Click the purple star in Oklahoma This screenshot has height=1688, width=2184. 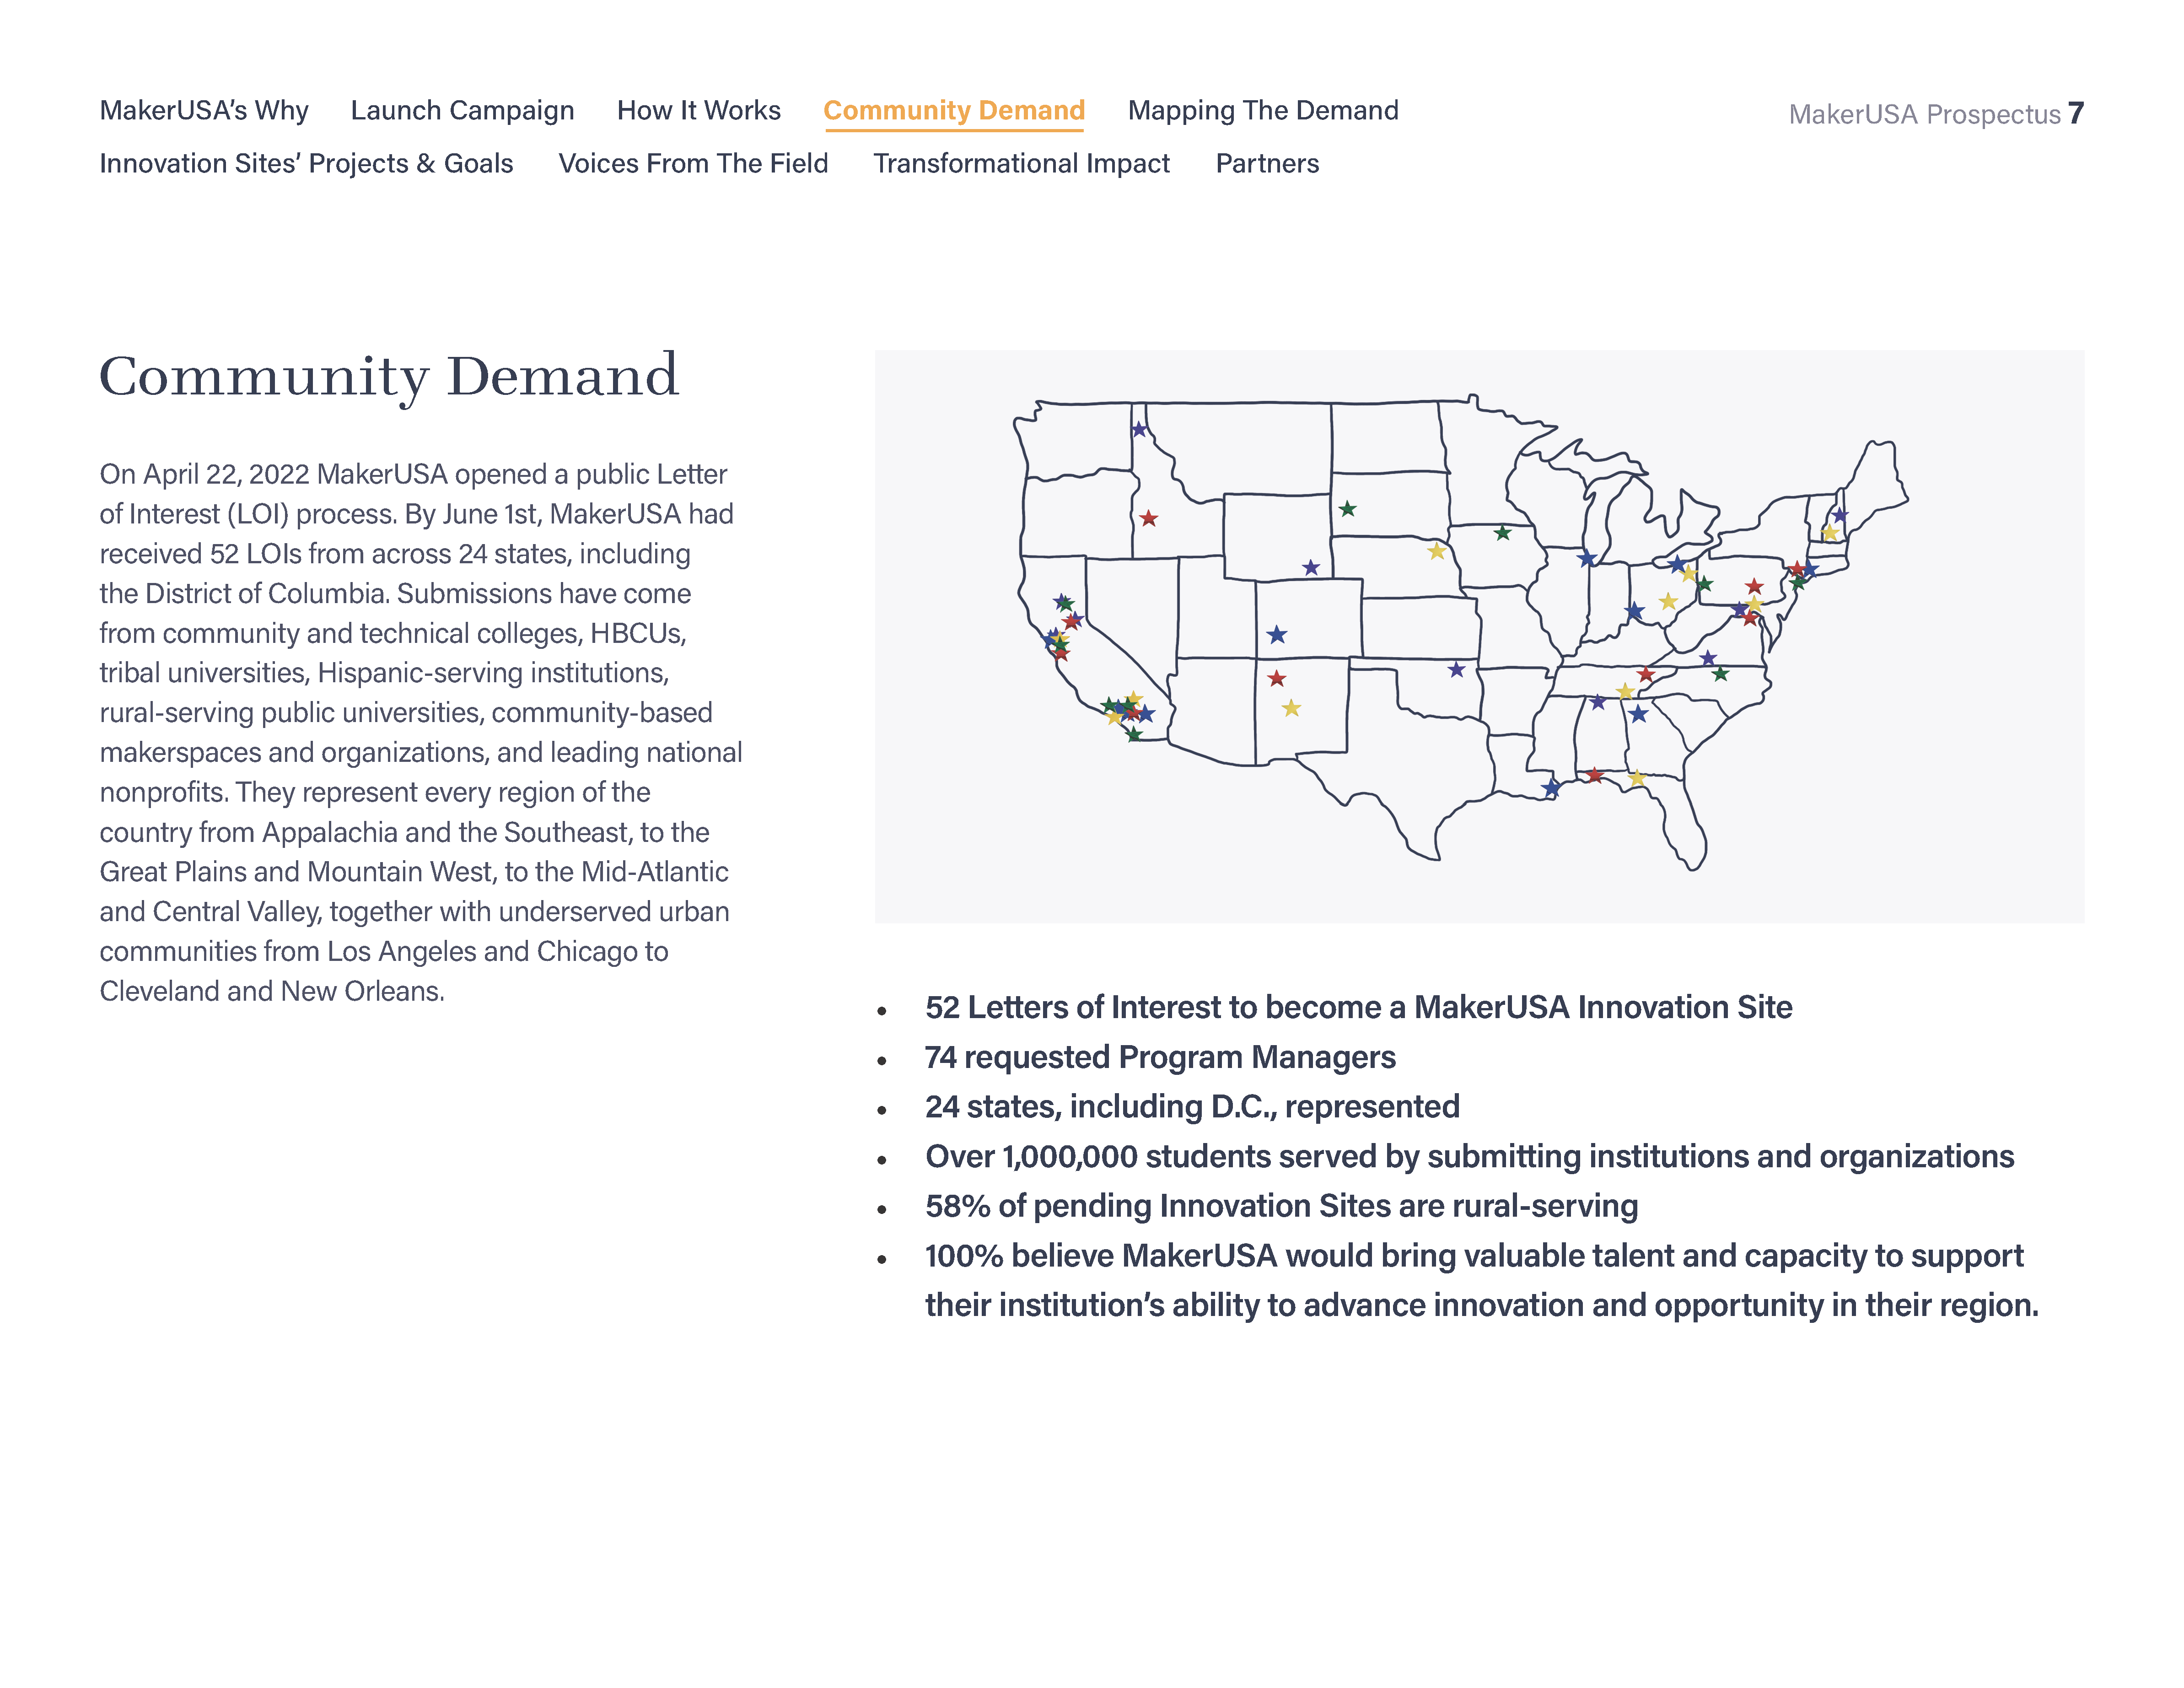[1456, 670]
